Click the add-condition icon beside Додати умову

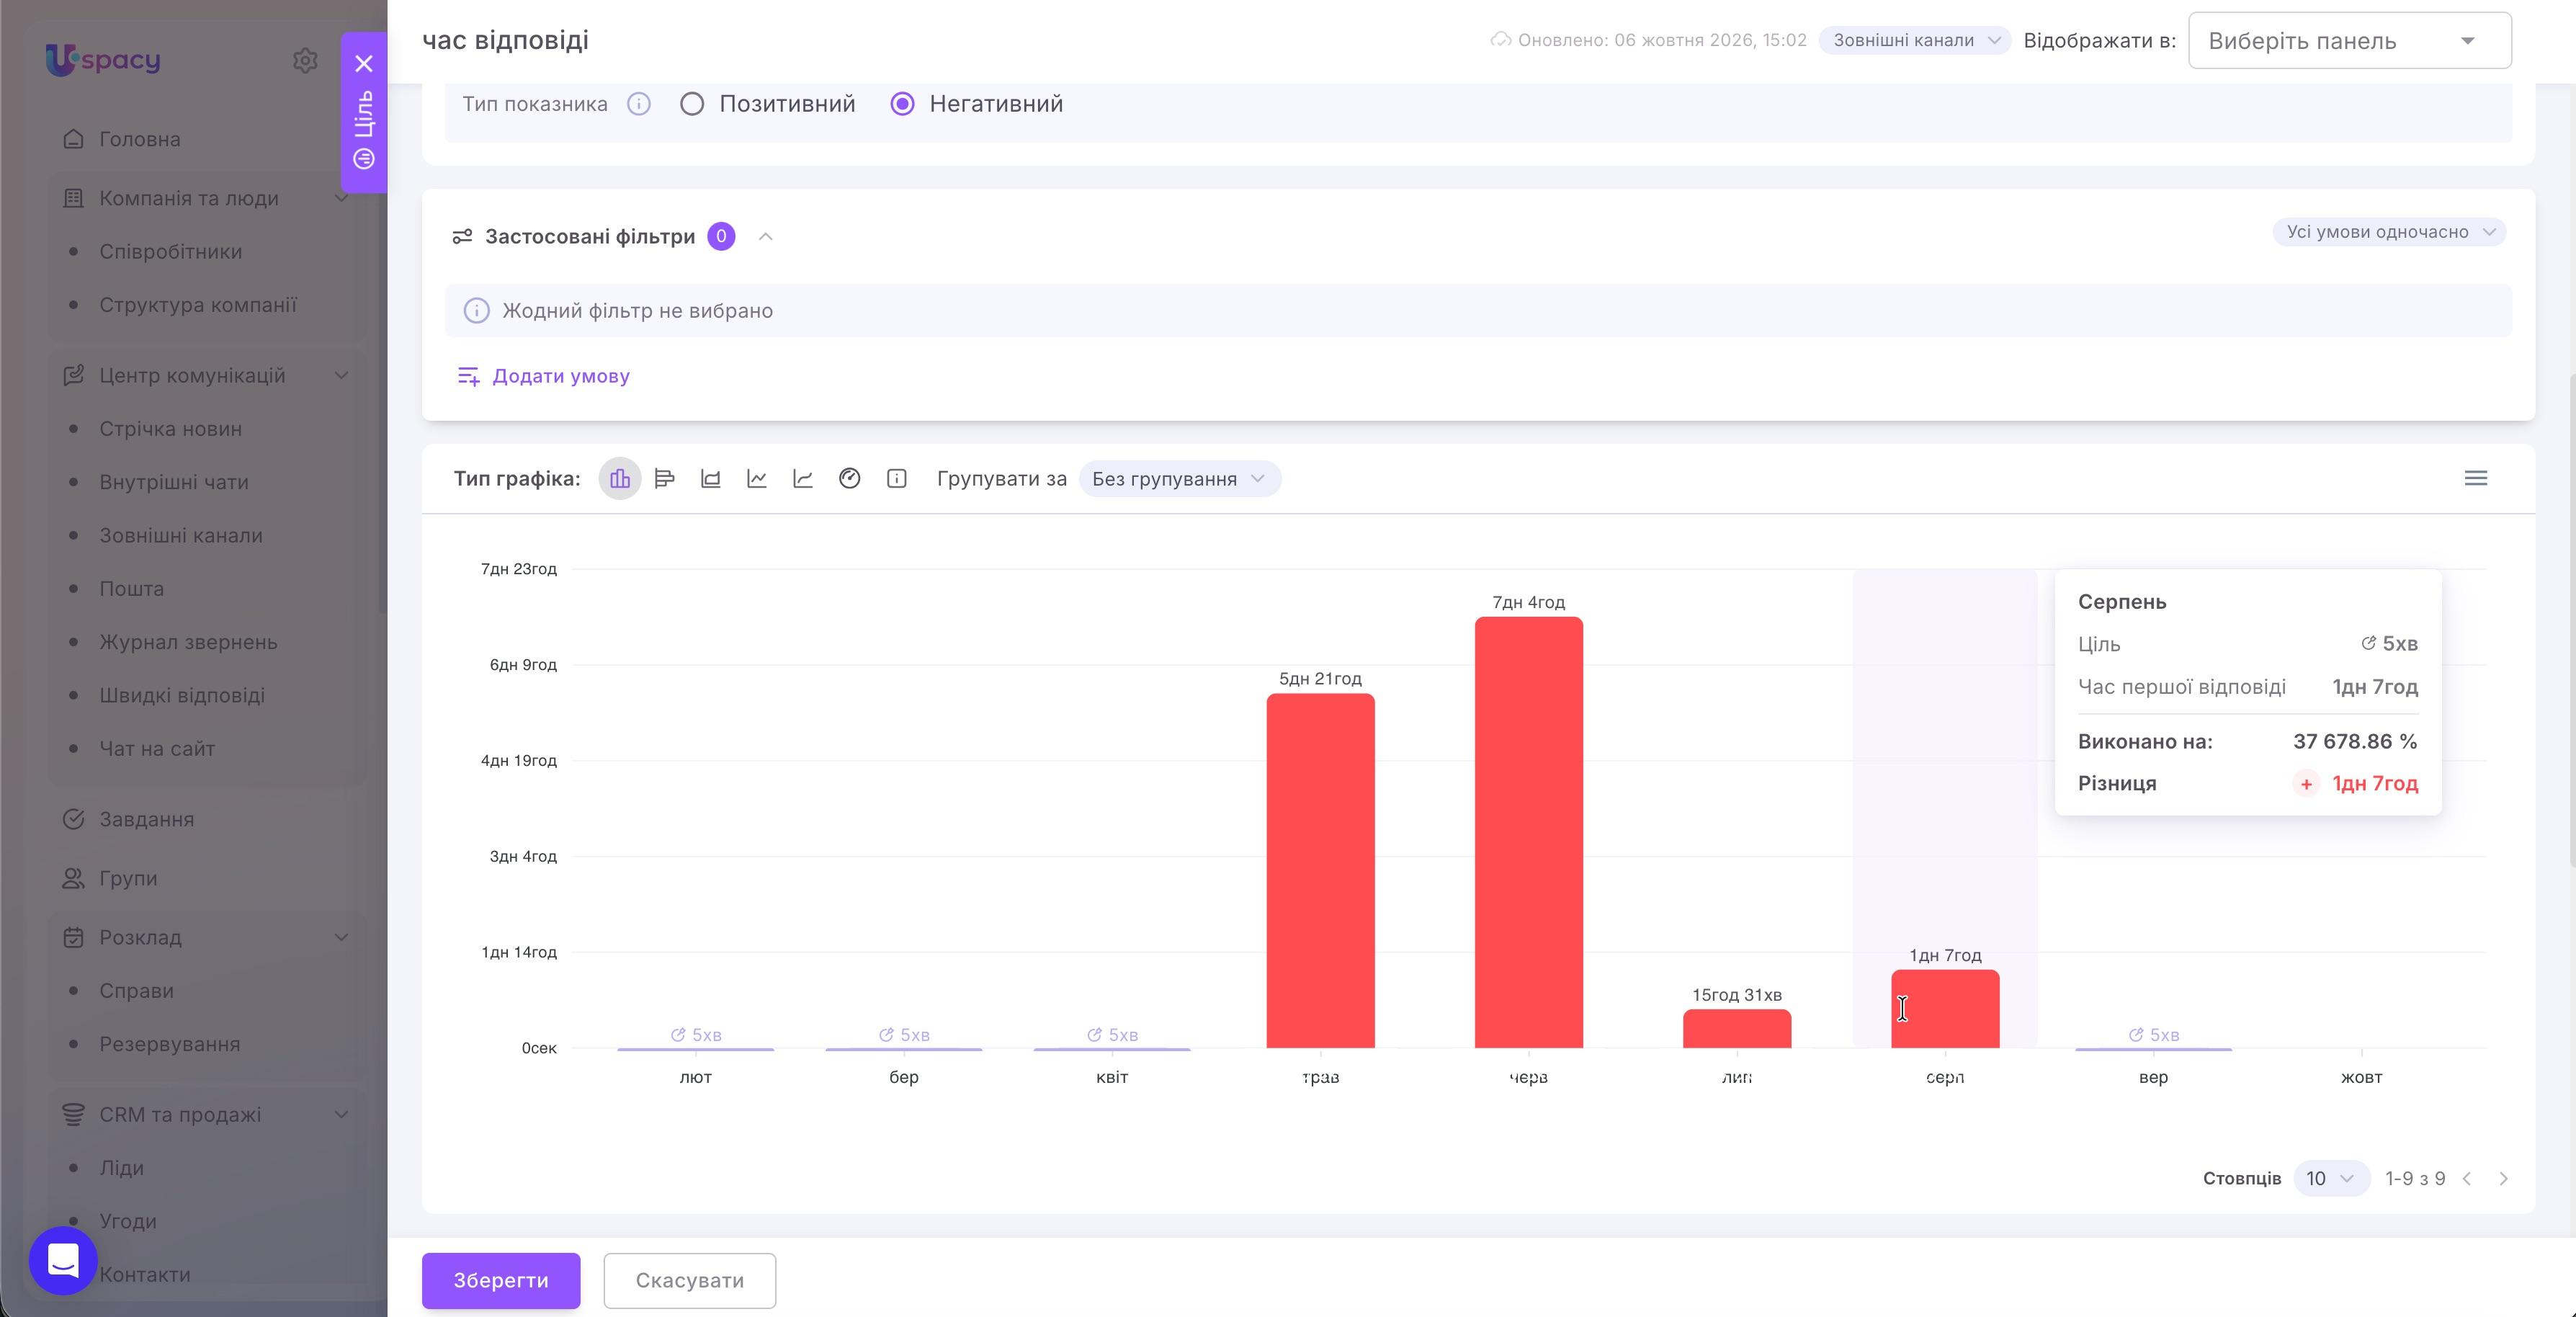(468, 377)
